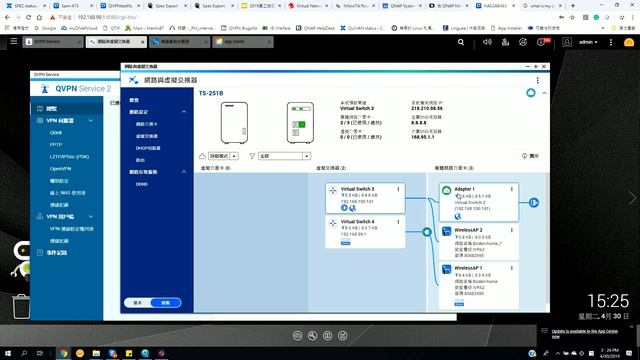The height and width of the screenshot is (360, 640).
Task: Open Virtual Switch 3 options menu
Action: (398, 189)
